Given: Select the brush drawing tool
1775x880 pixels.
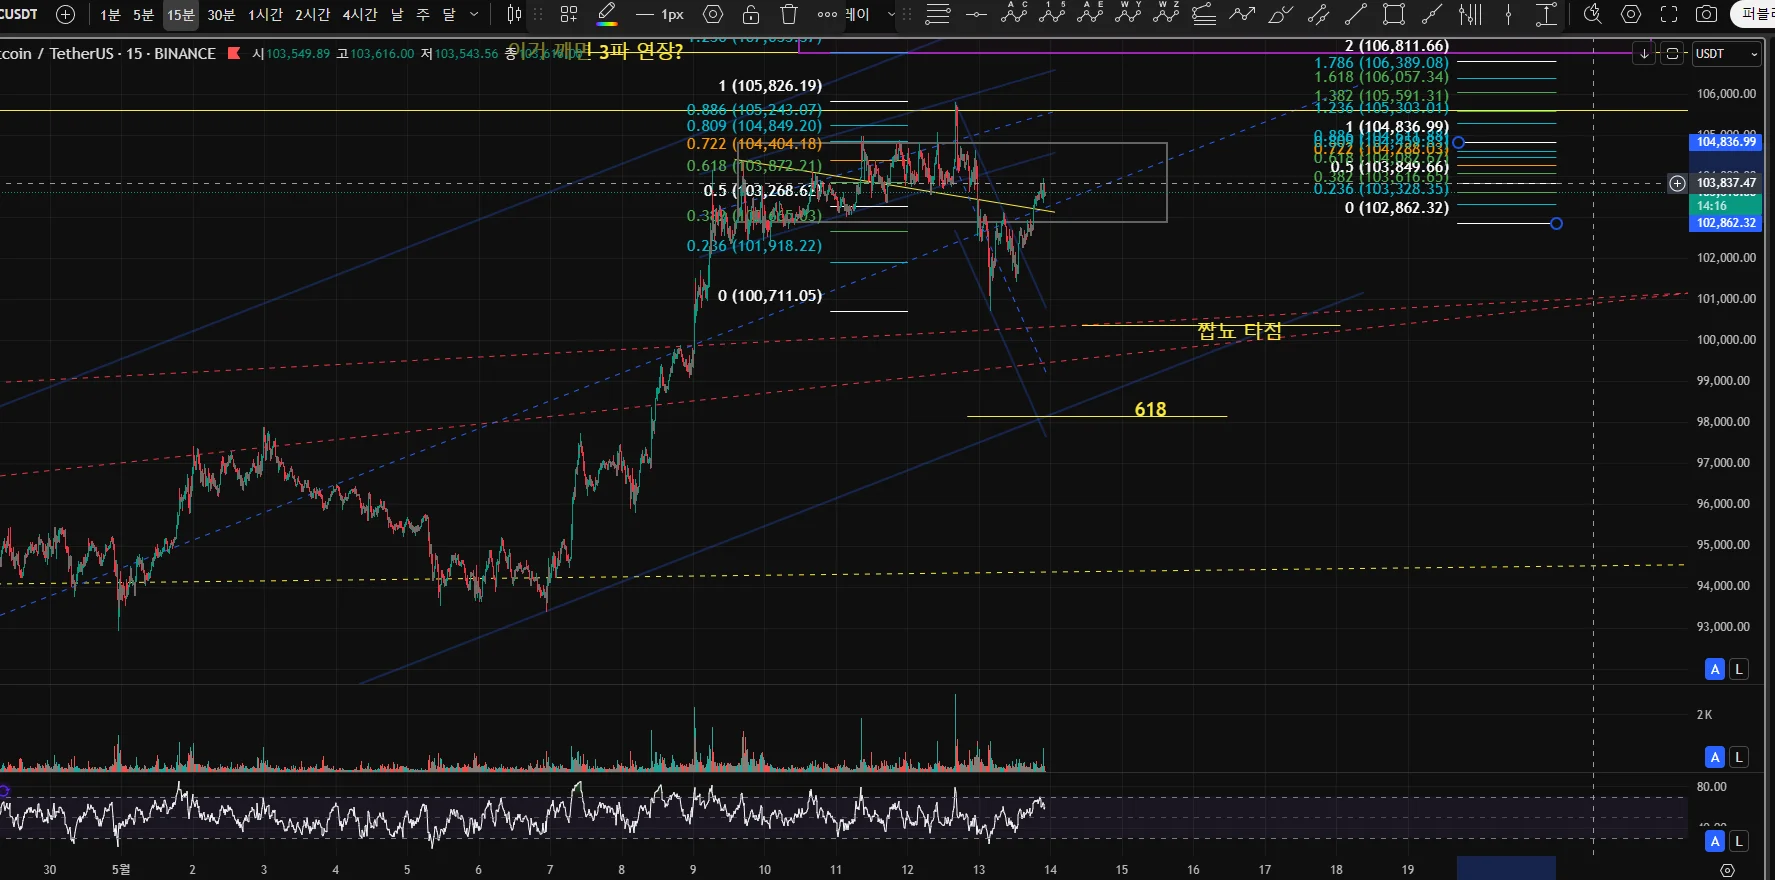Looking at the screenshot, I should click(x=1281, y=14).
